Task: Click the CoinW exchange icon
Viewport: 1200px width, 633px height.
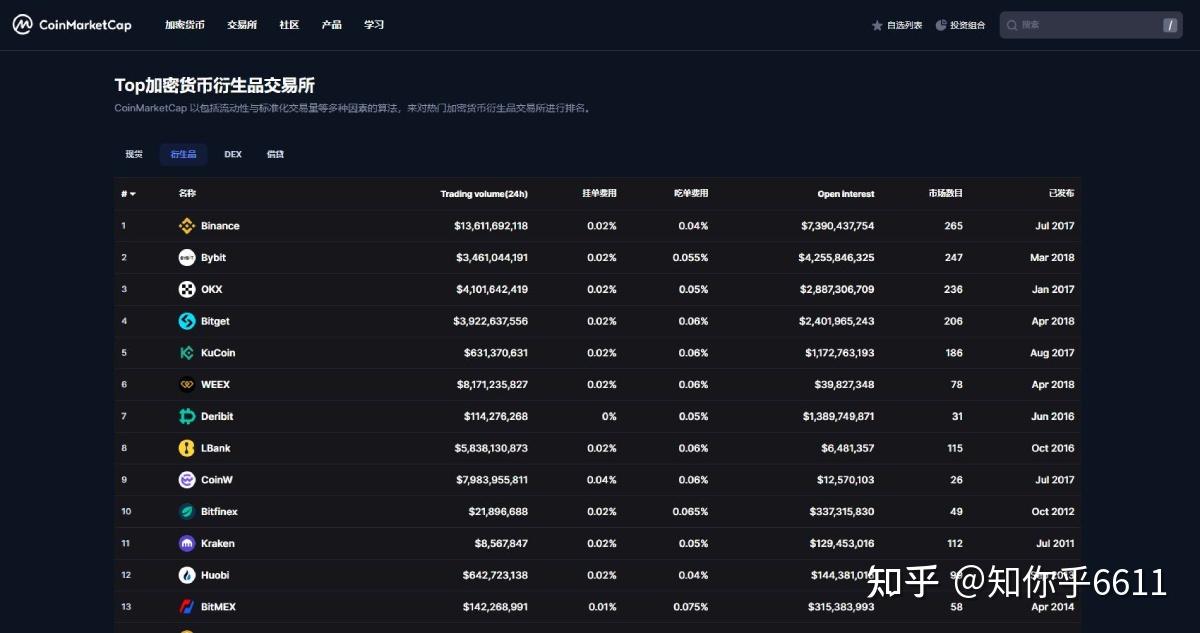Action: [186, 480]
